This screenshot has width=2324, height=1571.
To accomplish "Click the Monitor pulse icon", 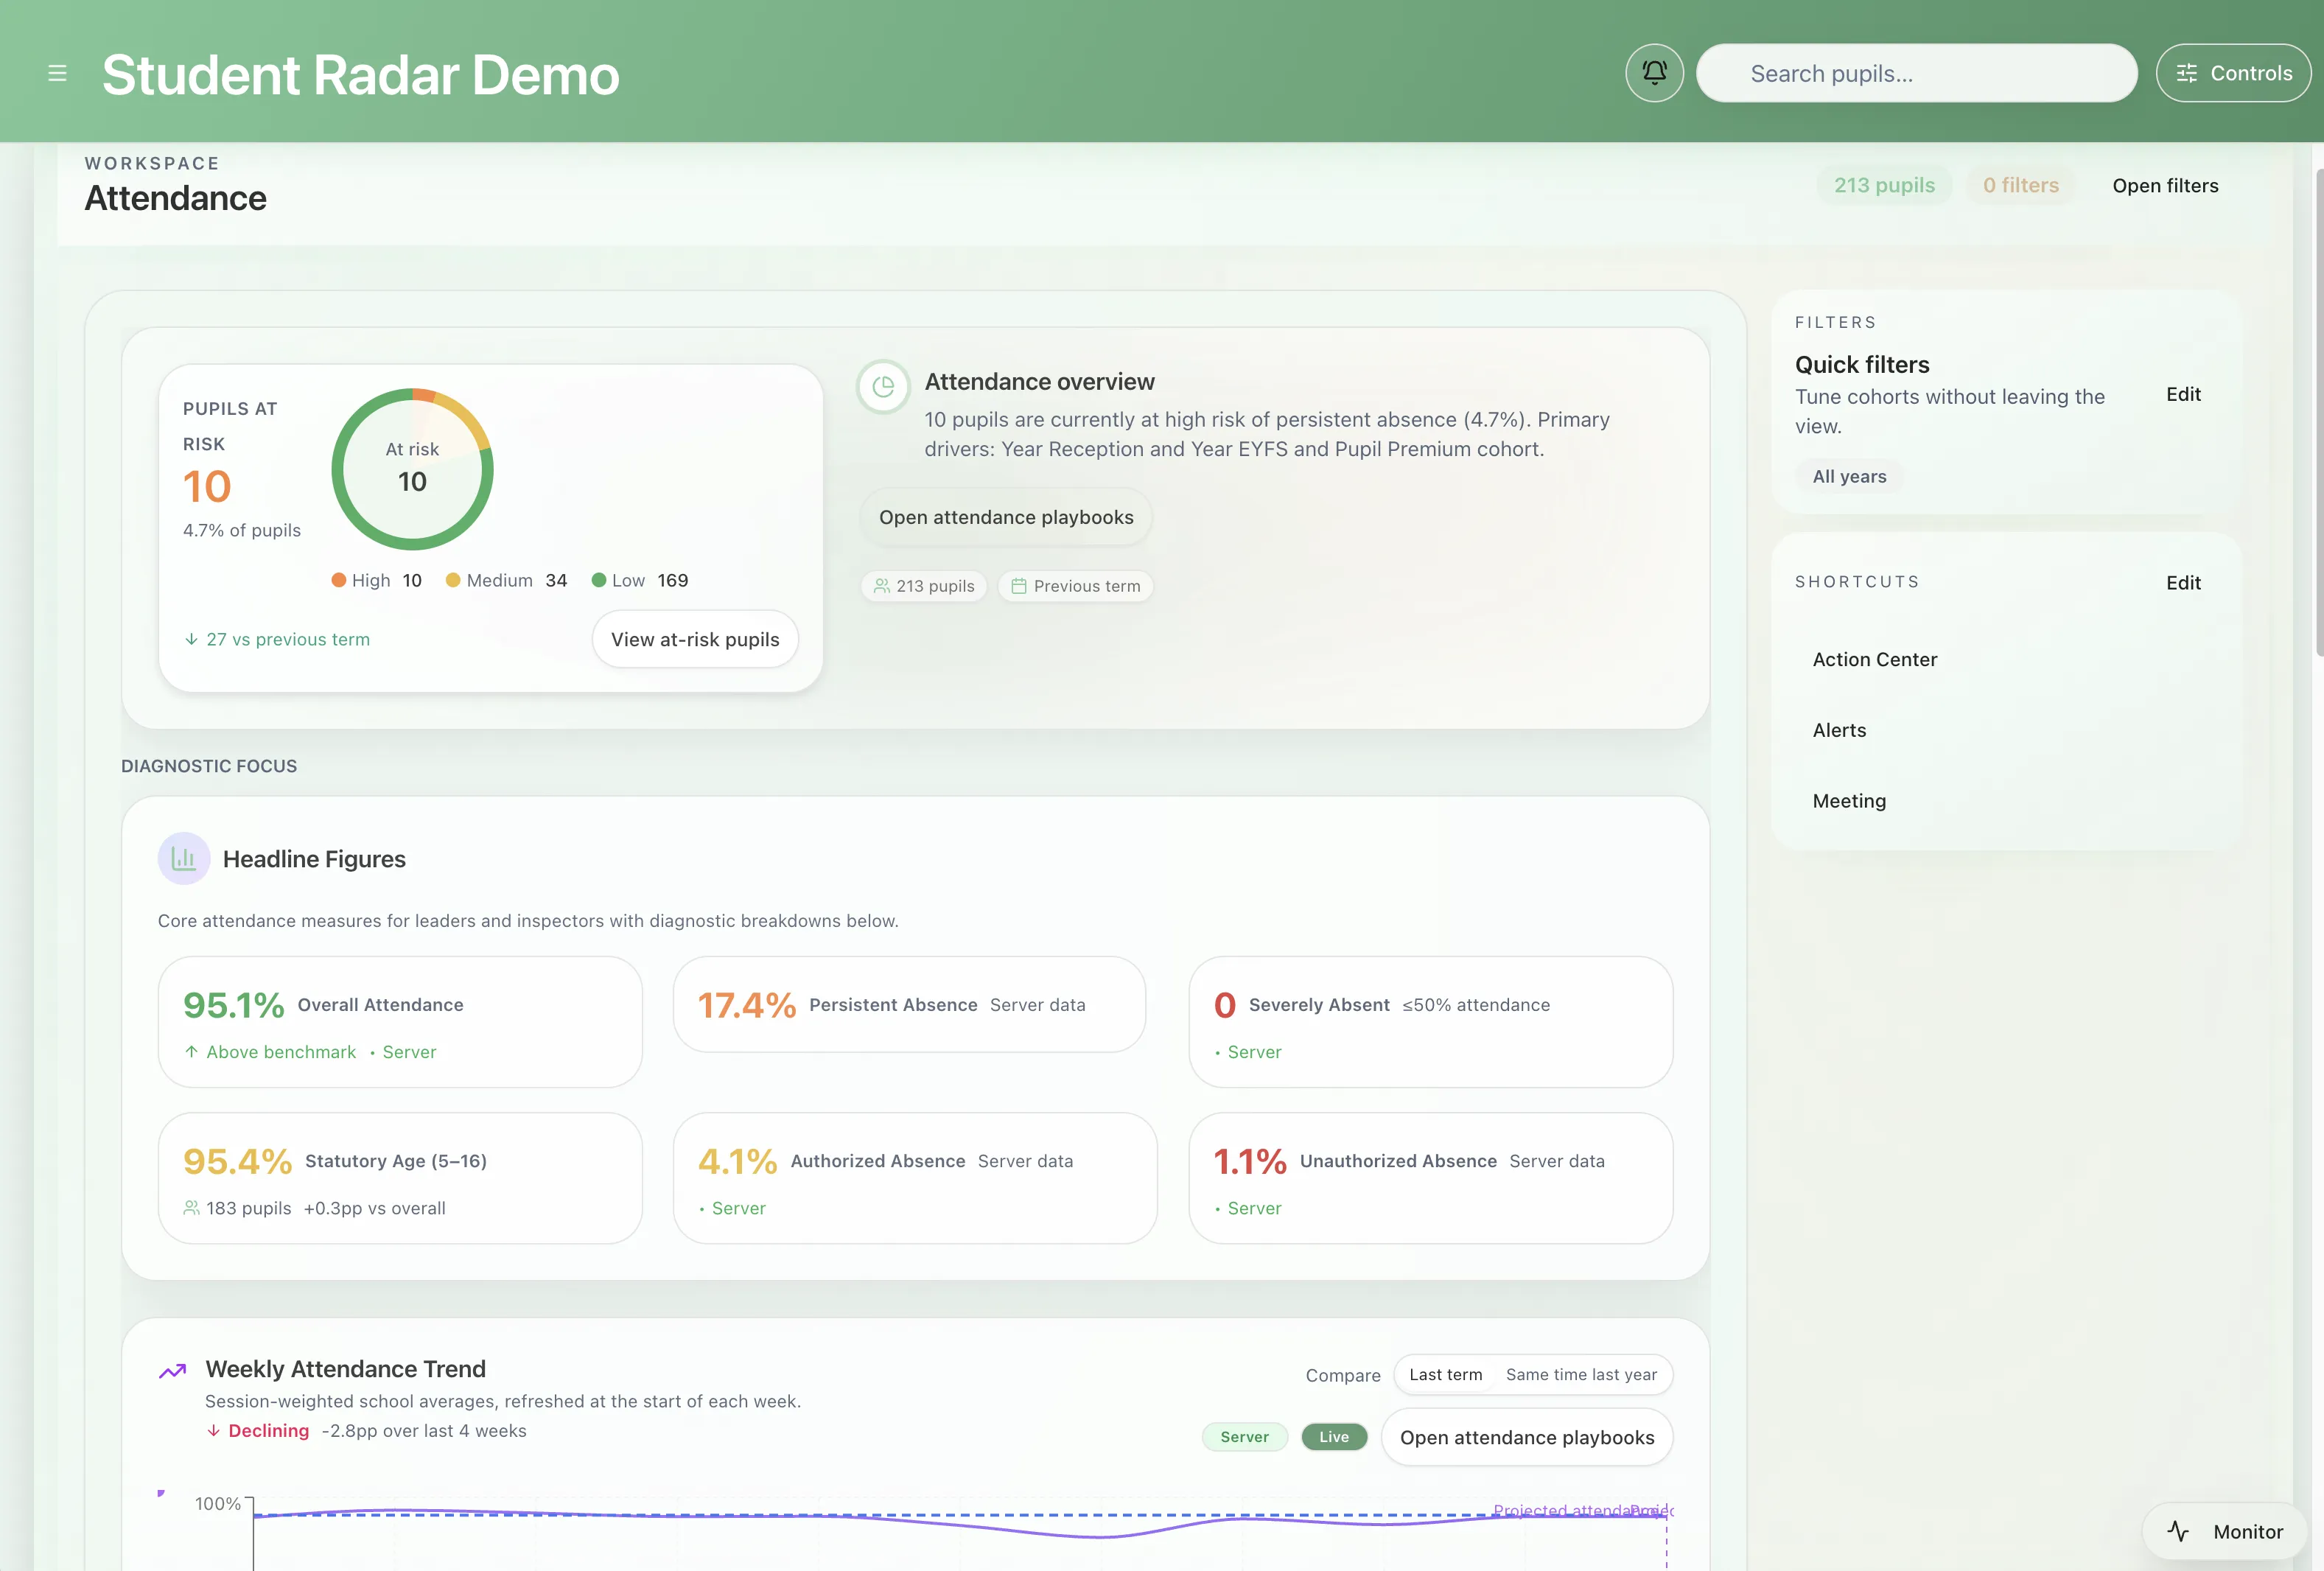I will 2178,1531.
